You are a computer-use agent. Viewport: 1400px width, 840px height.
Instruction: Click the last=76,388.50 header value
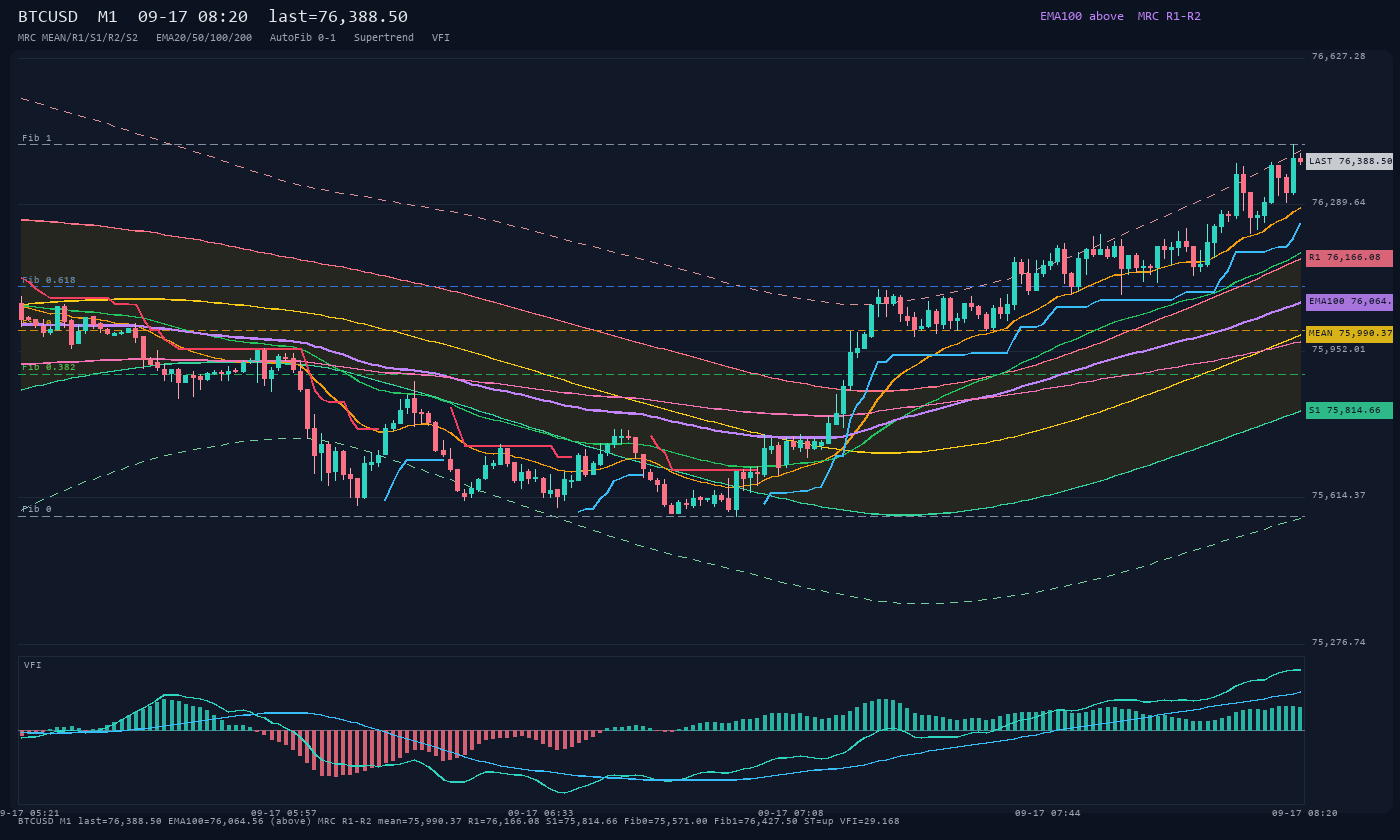[x=338, y=17]
